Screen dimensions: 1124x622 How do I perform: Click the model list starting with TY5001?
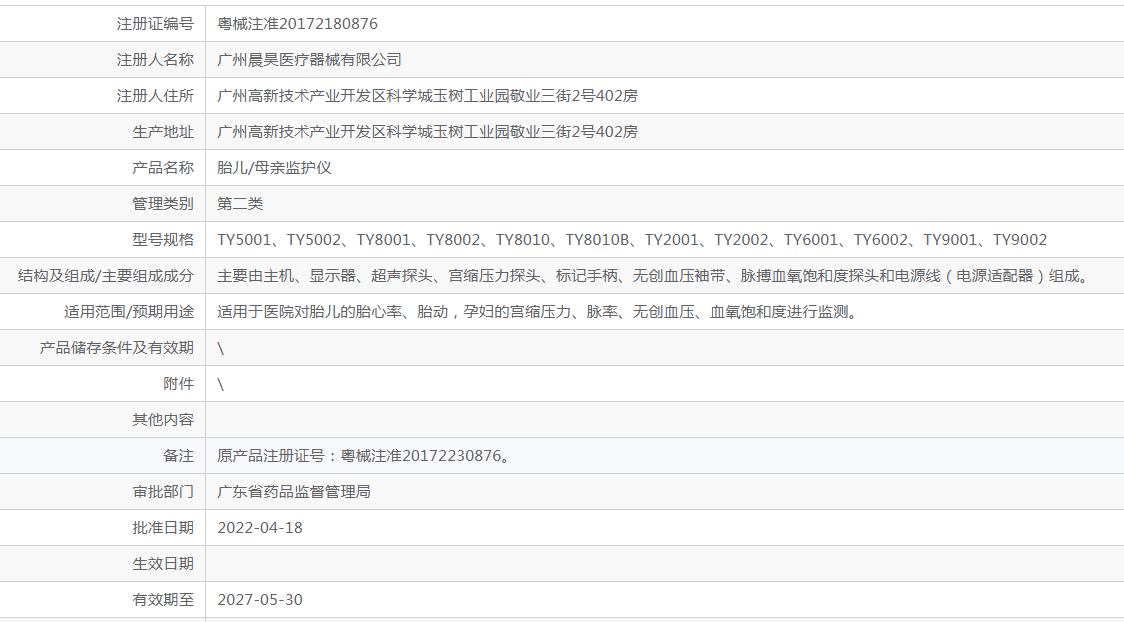[632, 239]
